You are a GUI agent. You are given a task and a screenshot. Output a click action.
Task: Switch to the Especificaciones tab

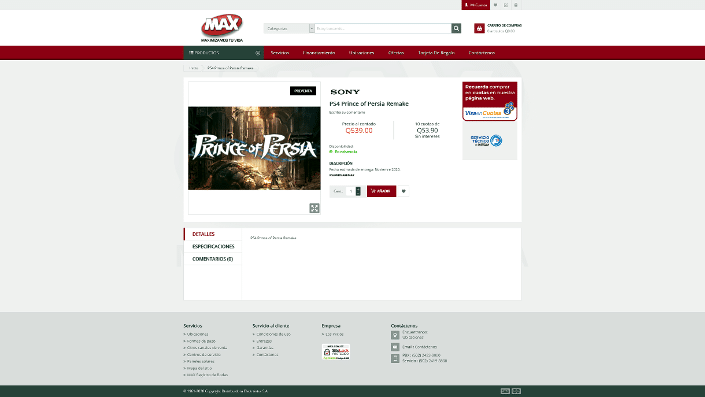pos(213,246)
